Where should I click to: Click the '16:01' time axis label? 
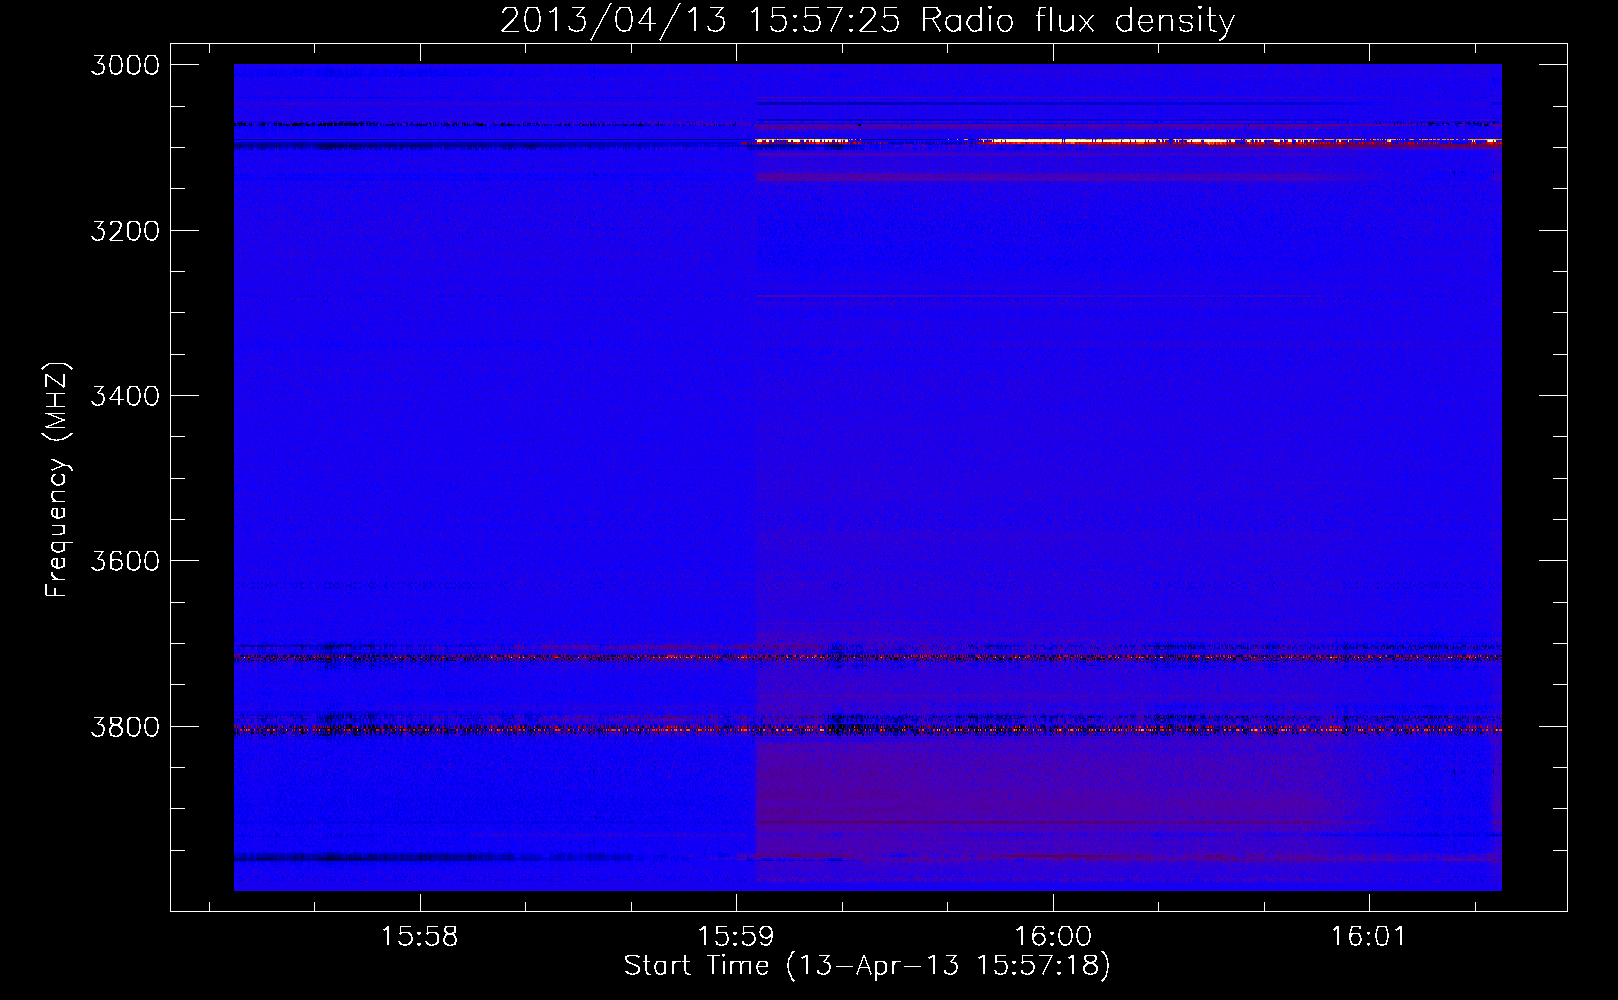tap(1368, 936)
